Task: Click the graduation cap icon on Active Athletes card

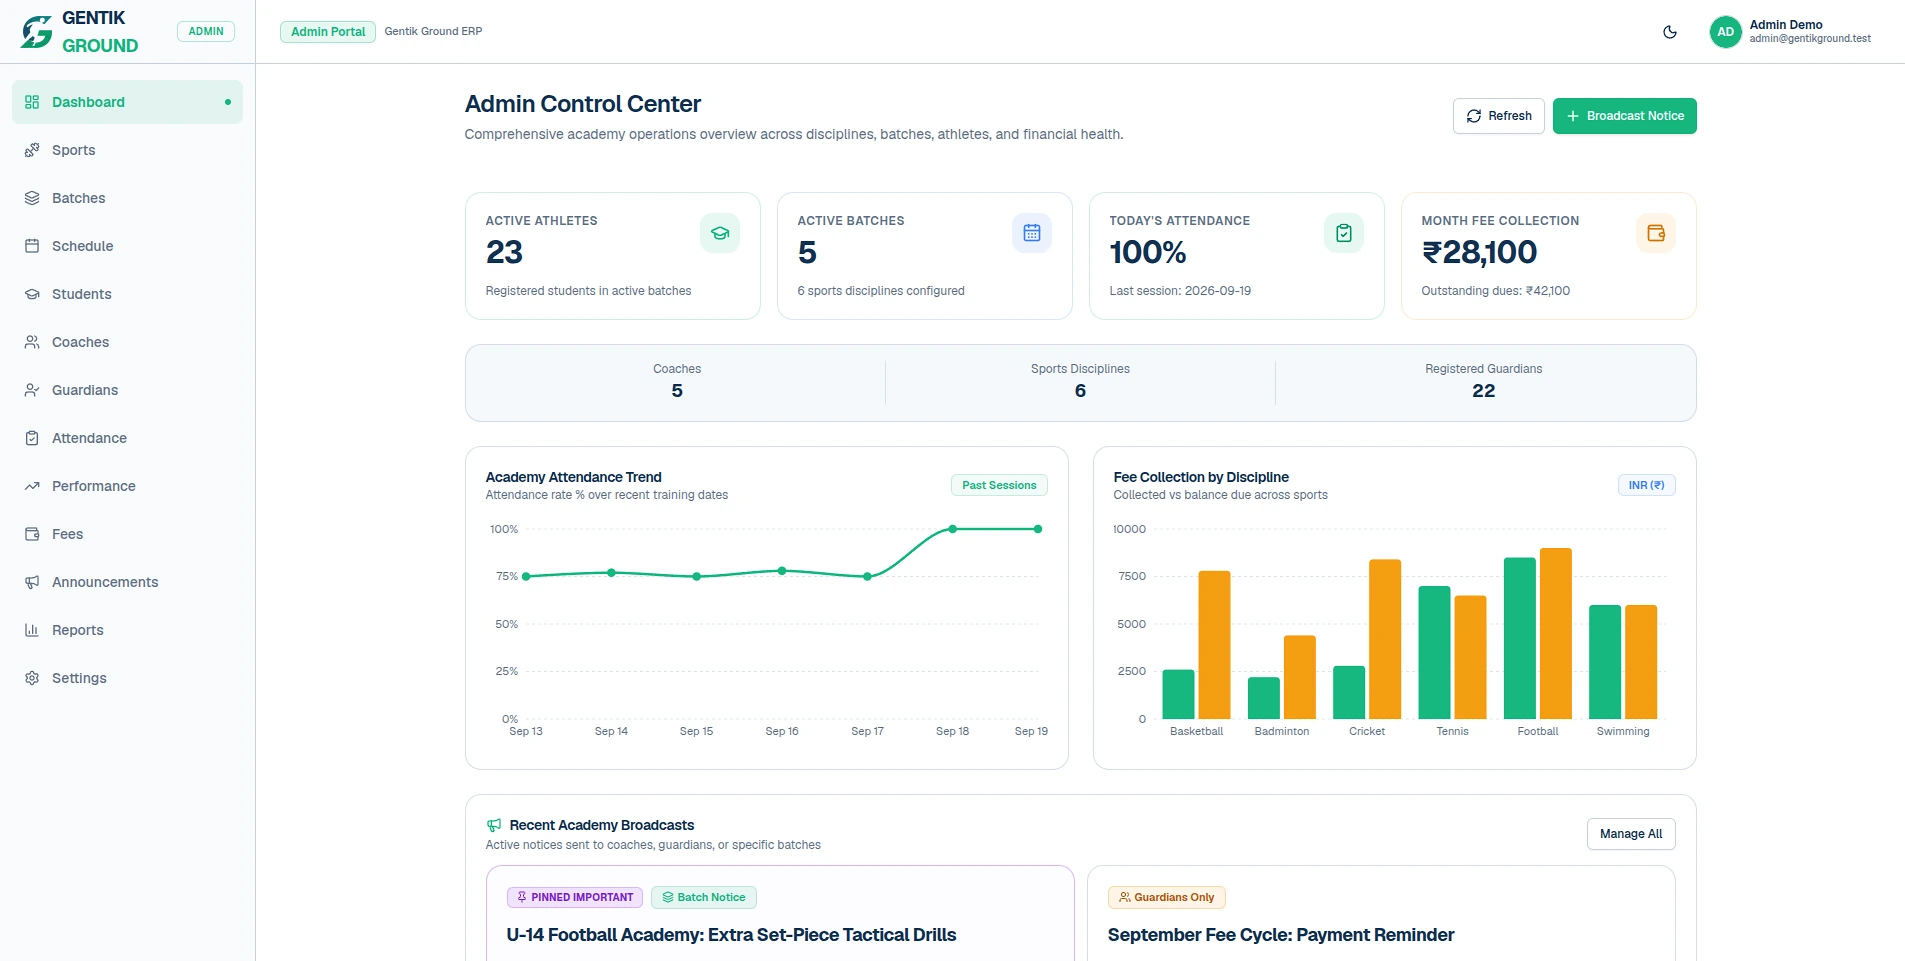Action: pyautogui.click(x=720, y=233)
